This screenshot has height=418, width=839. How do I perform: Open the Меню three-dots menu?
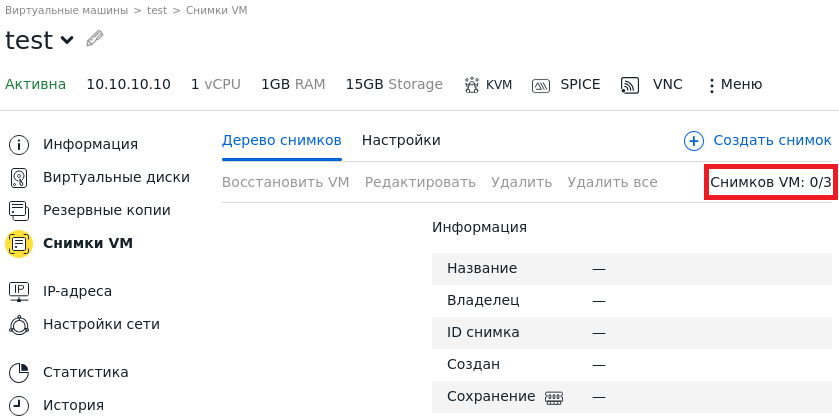click(x=711, y=85)
